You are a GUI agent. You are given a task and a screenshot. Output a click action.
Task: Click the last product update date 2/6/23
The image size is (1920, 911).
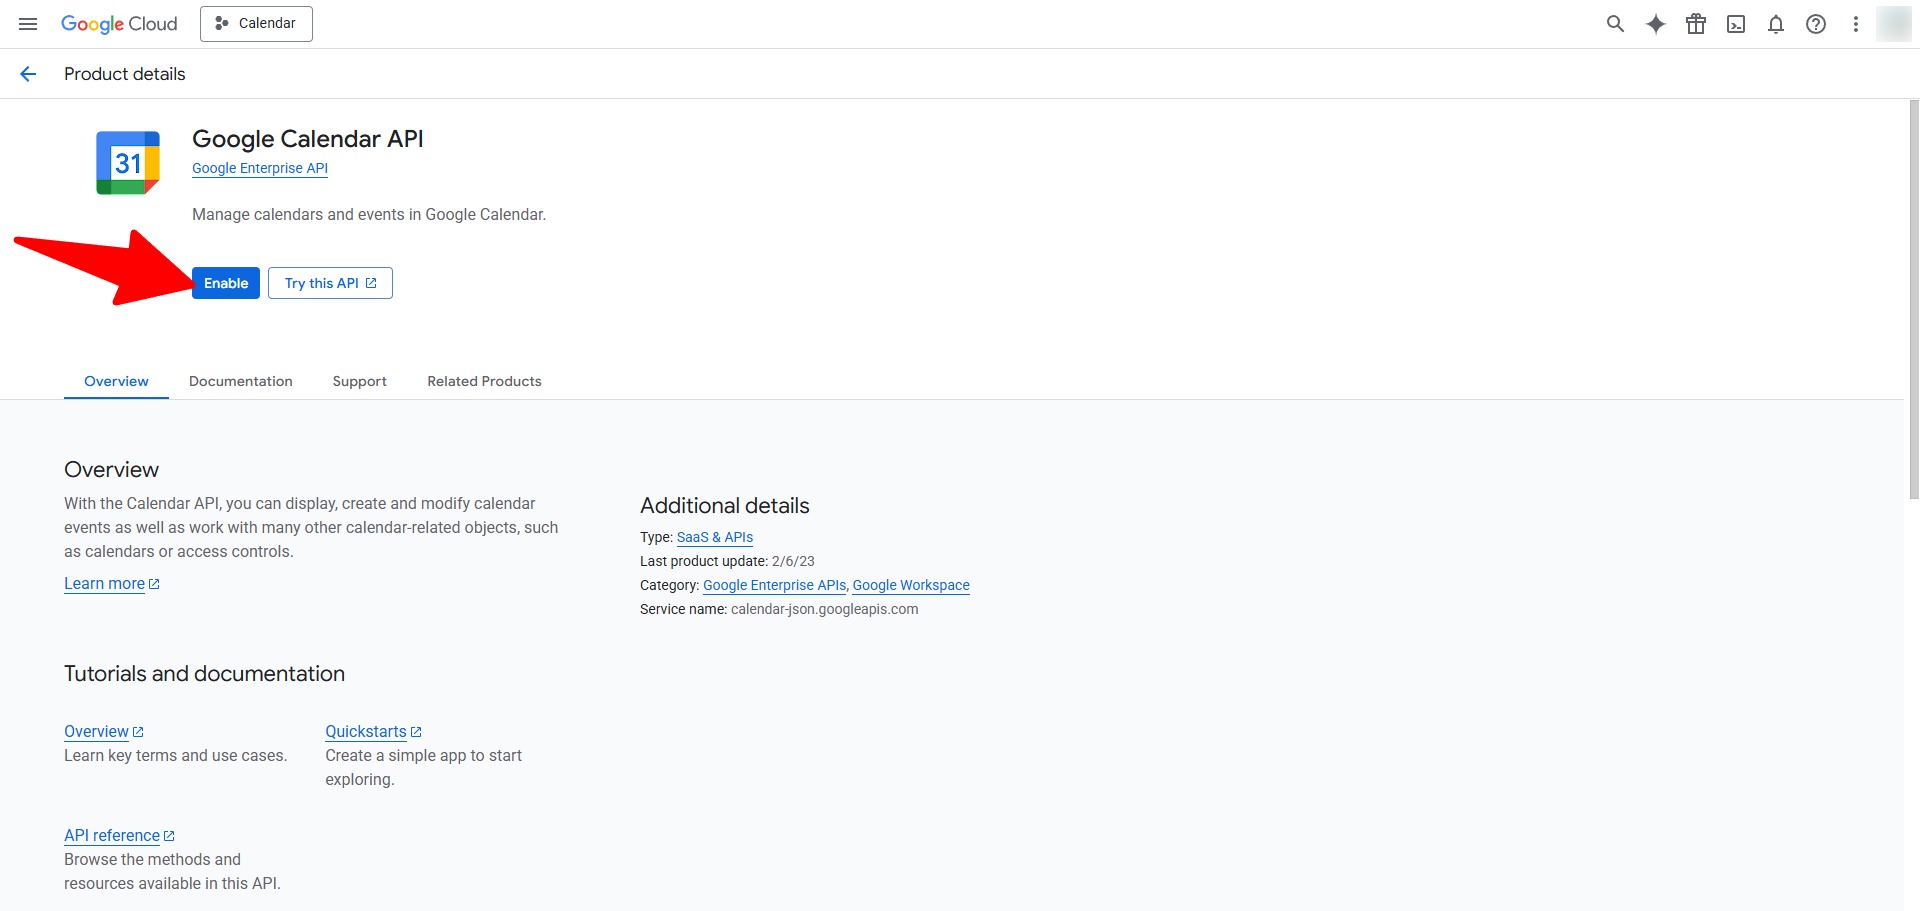coord(793,561)
